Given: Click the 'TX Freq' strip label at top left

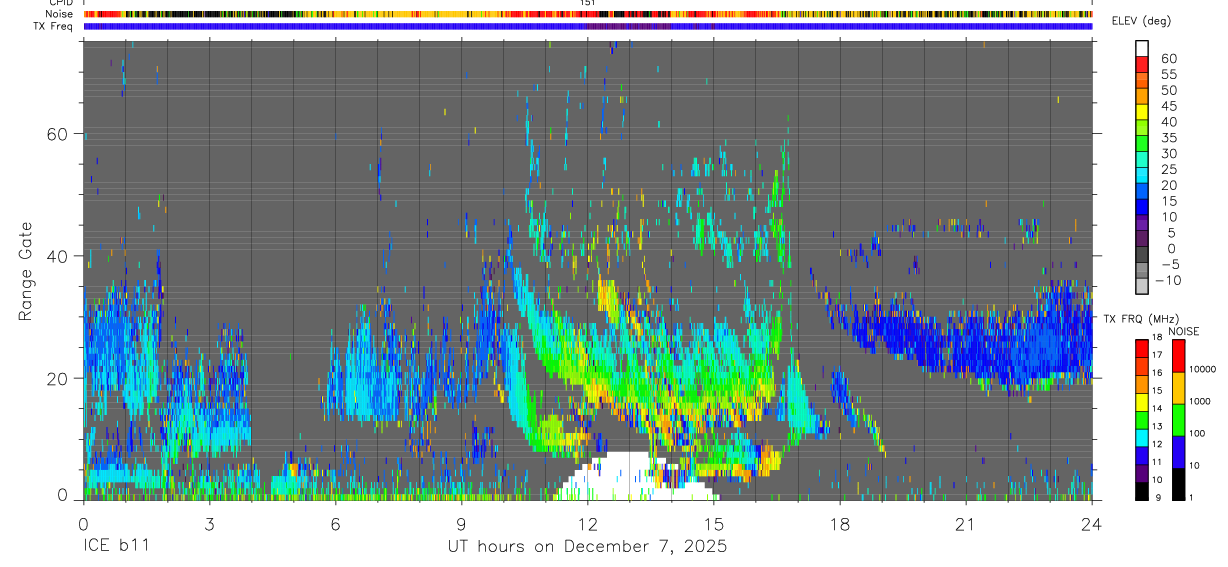Looking at the screenshot, I should pos(54,26).
